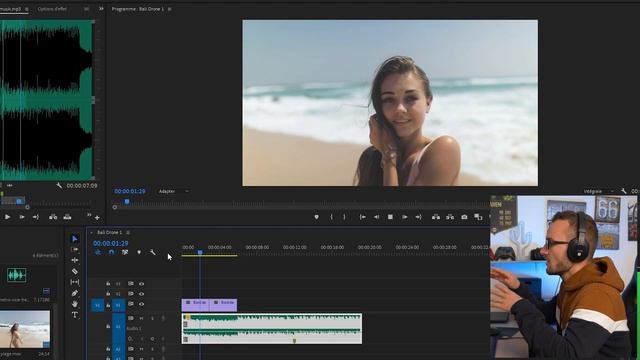Select the Type tool
Screen dimensions: 640x360
pyautogui.click(x=75, y=315)
